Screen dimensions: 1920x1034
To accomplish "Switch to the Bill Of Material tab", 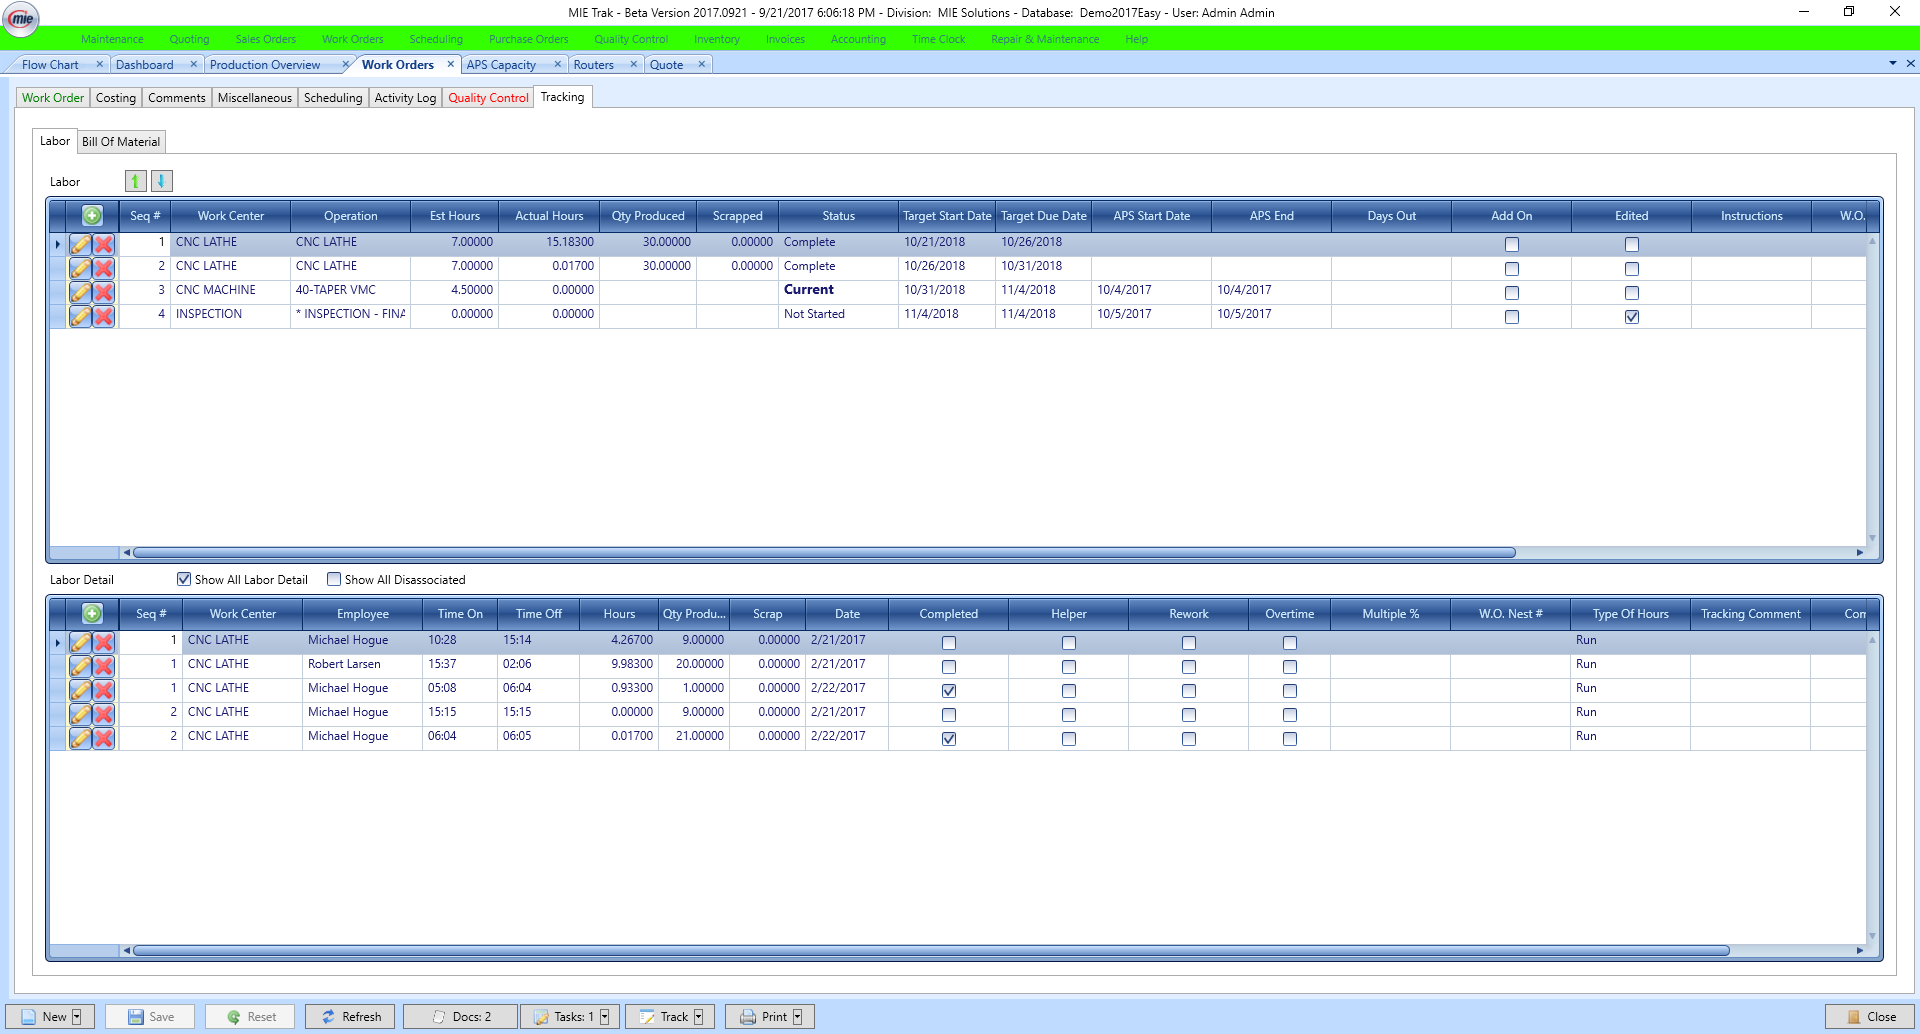I will 121,142.
